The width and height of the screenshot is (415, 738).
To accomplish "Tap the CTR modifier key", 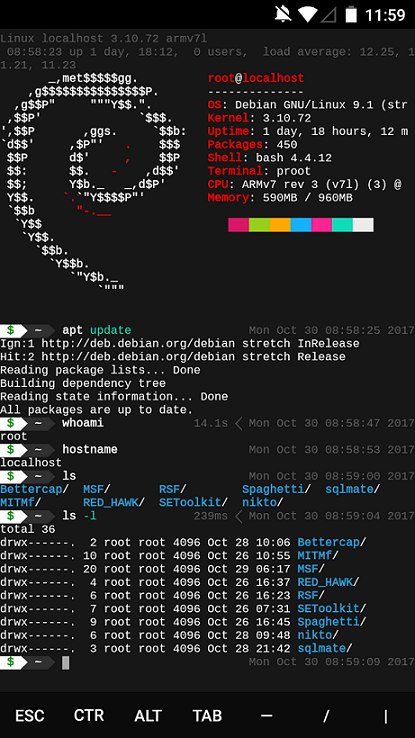I will coord(89,716).
